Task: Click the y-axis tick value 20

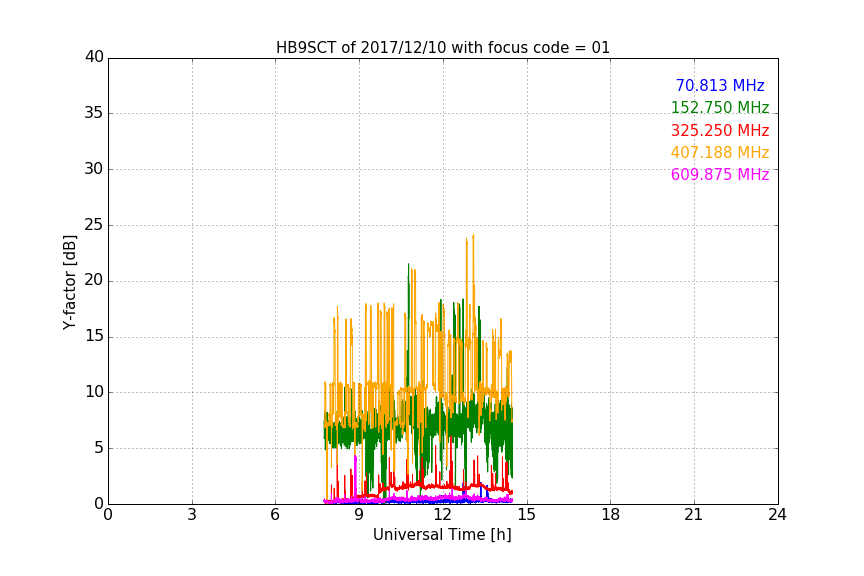Action: tap(94, 281)
